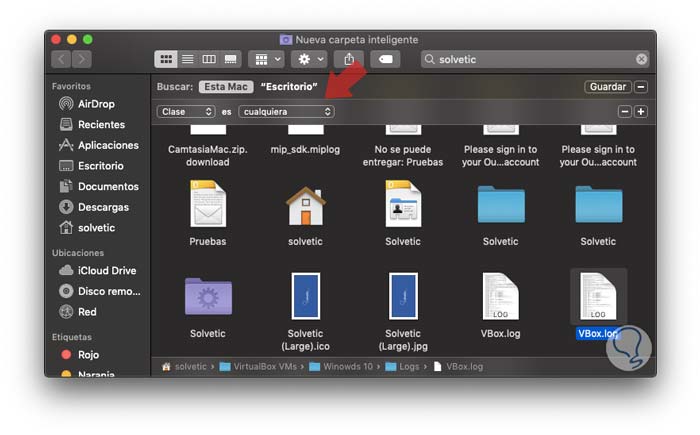The height and width of the screenshot is (435, 700).
Task: Select the Rojo tag in the sidebar
Action: pyautogui.click(x=80, y=355)
